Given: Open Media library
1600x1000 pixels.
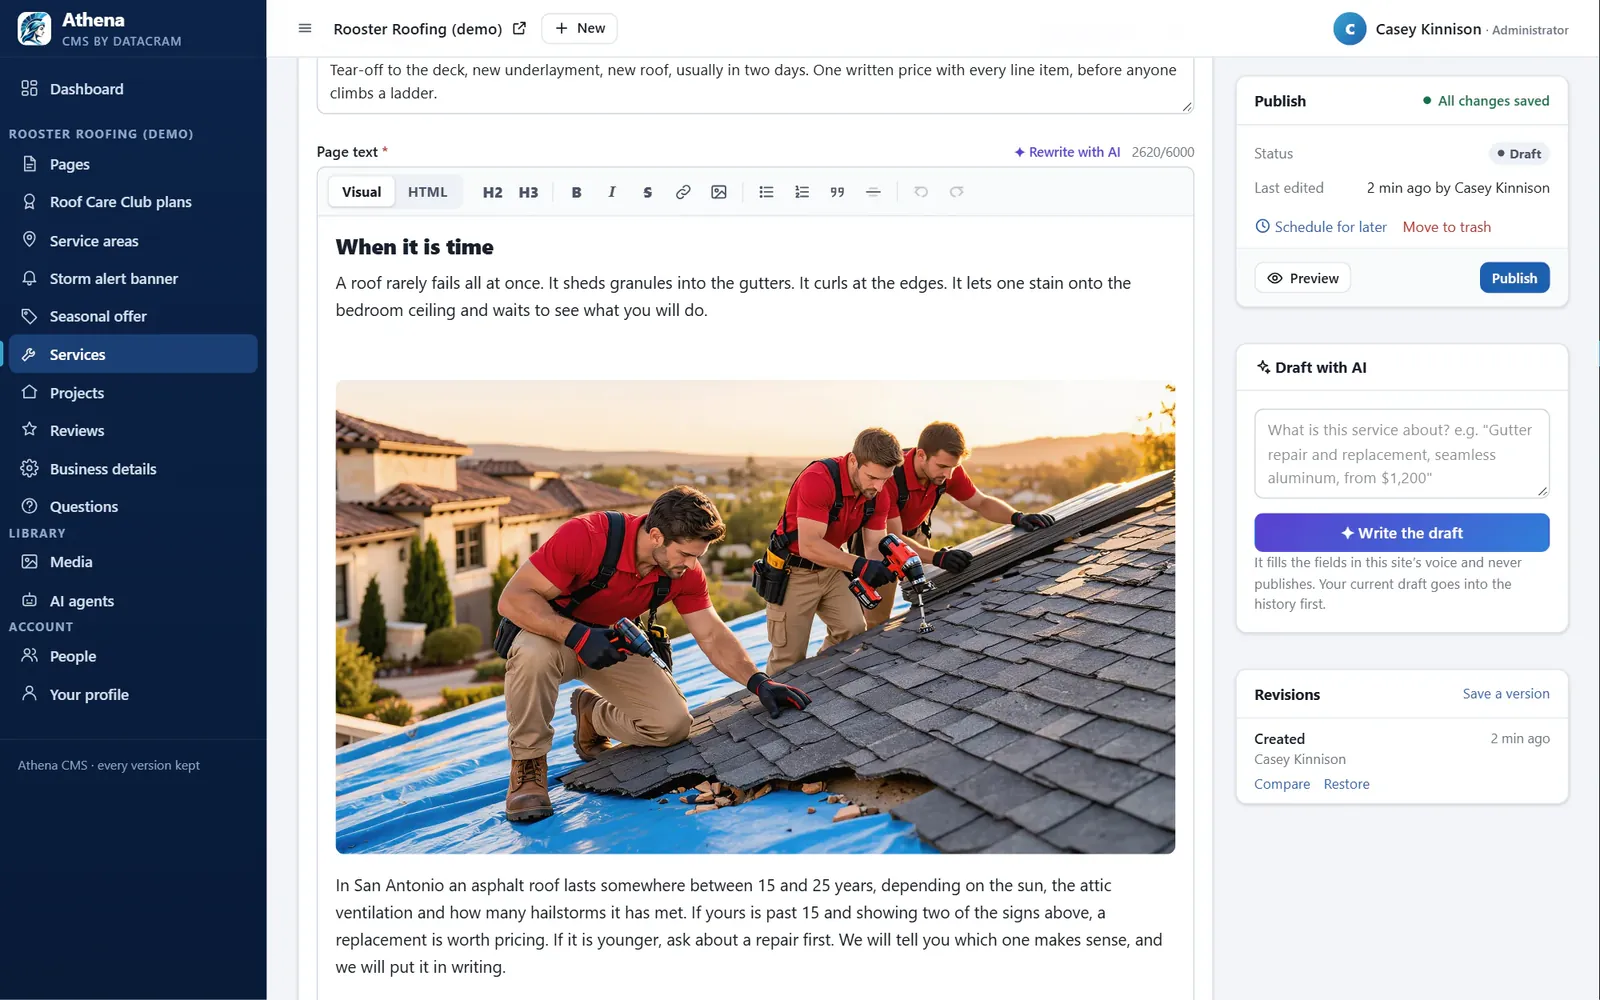Looking at the screenshot, I should tap(133, 562).
